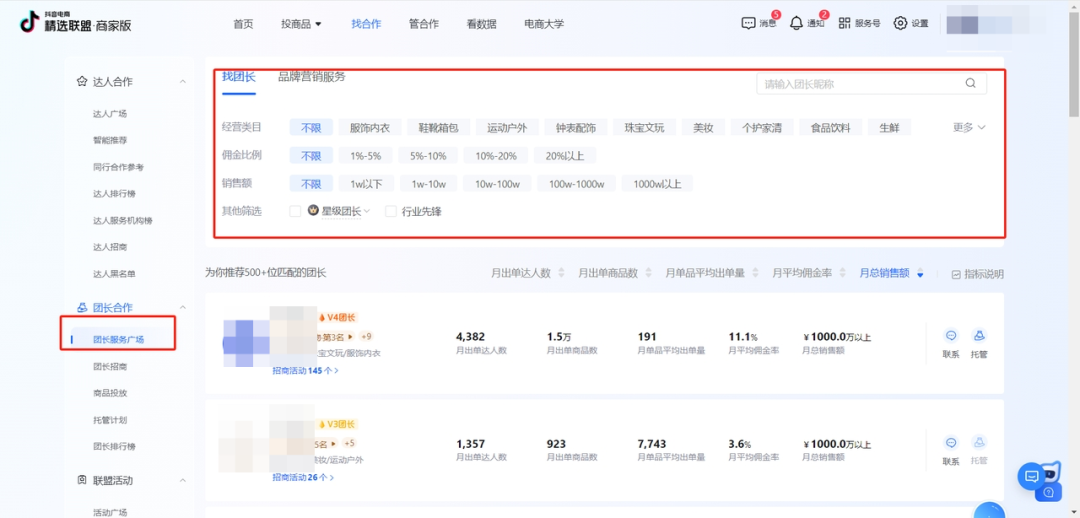Screen dimensions: 1080x518
Task: Select 不限 in 经营类目 row
Action: 311,127
